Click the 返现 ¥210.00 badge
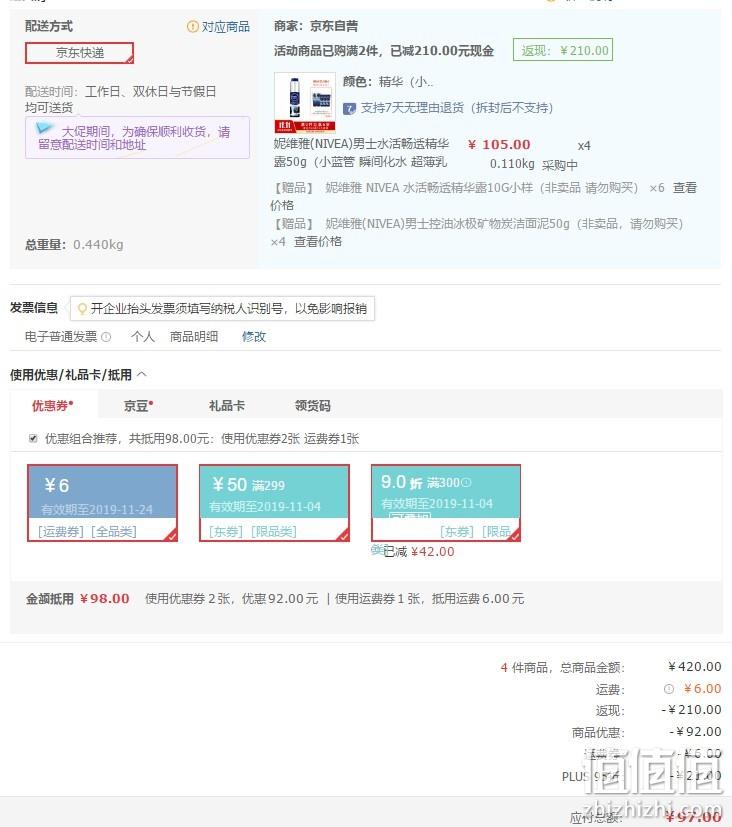The image size is (732, 827). (x=563, y=51)
